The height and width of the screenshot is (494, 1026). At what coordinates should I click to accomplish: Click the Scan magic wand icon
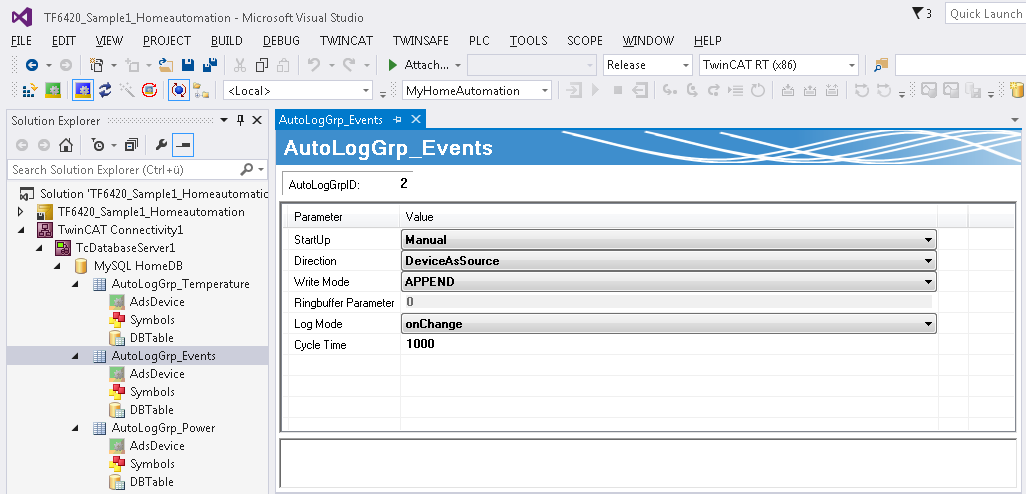[x=127, y=90]
